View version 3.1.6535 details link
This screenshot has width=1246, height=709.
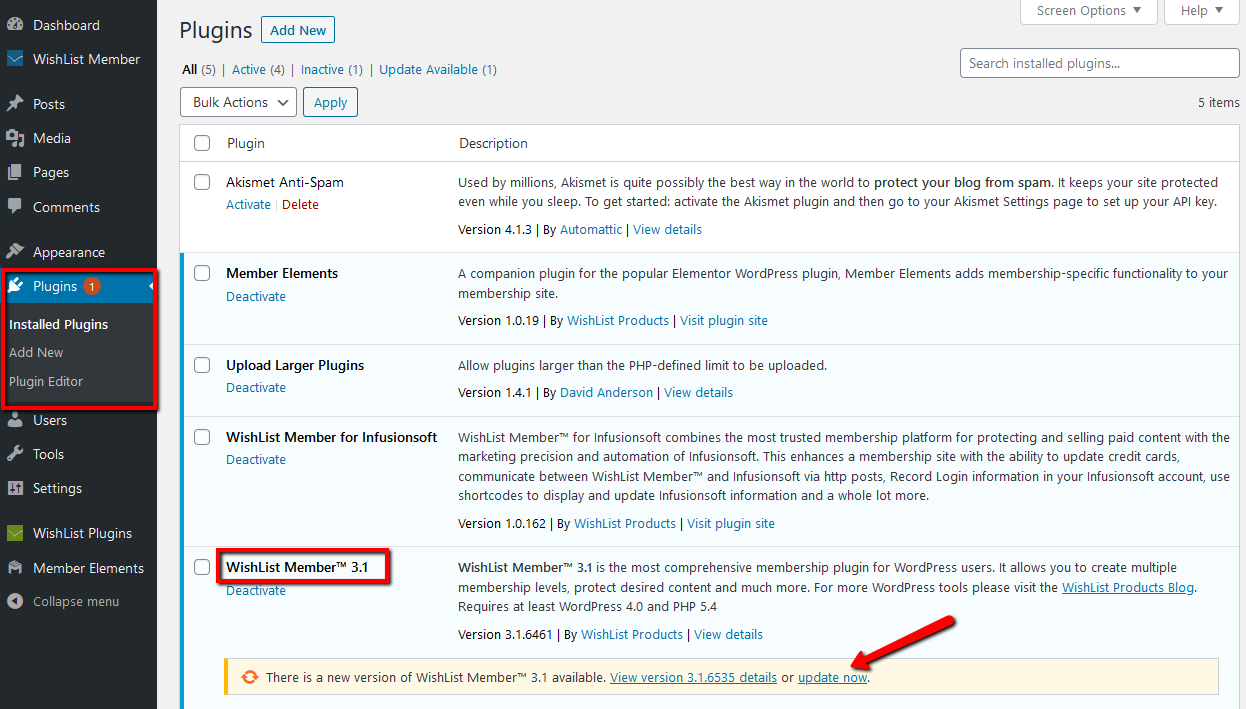(693, 677)
